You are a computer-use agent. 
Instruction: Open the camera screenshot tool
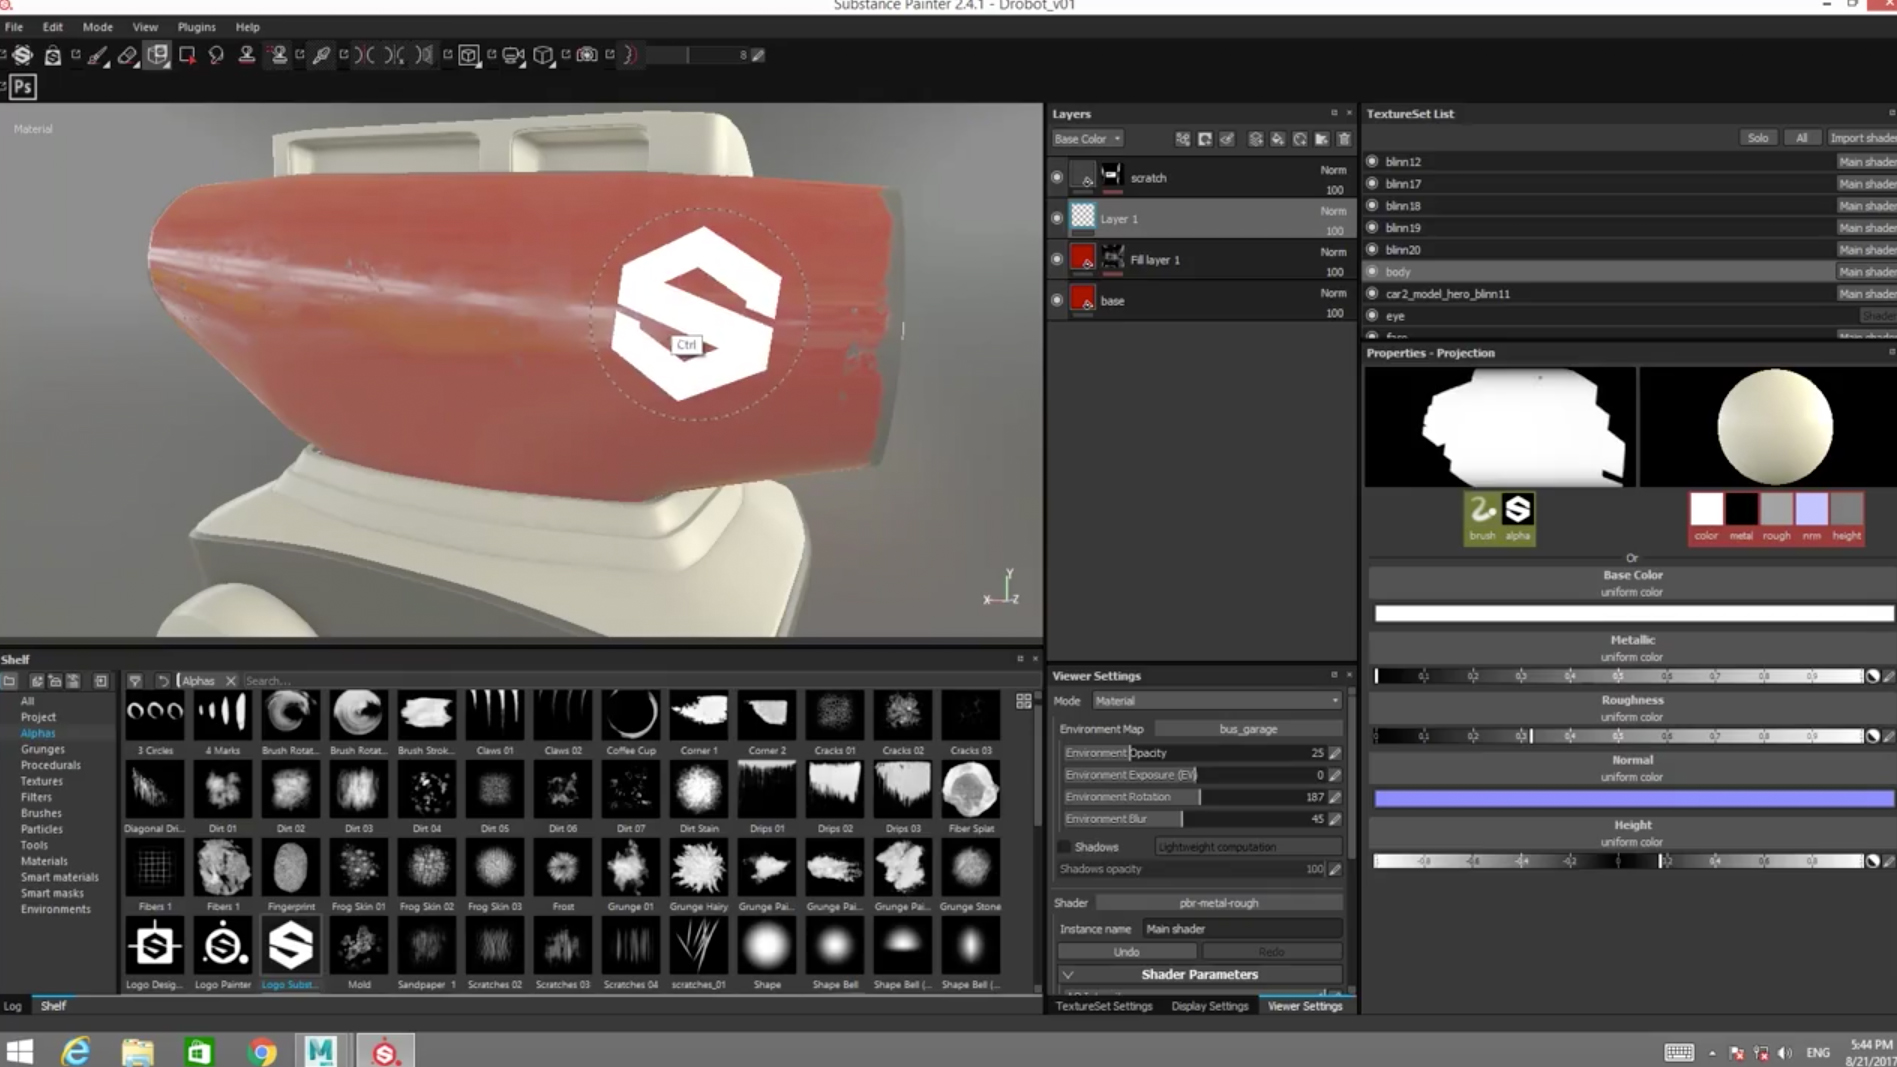587,56
